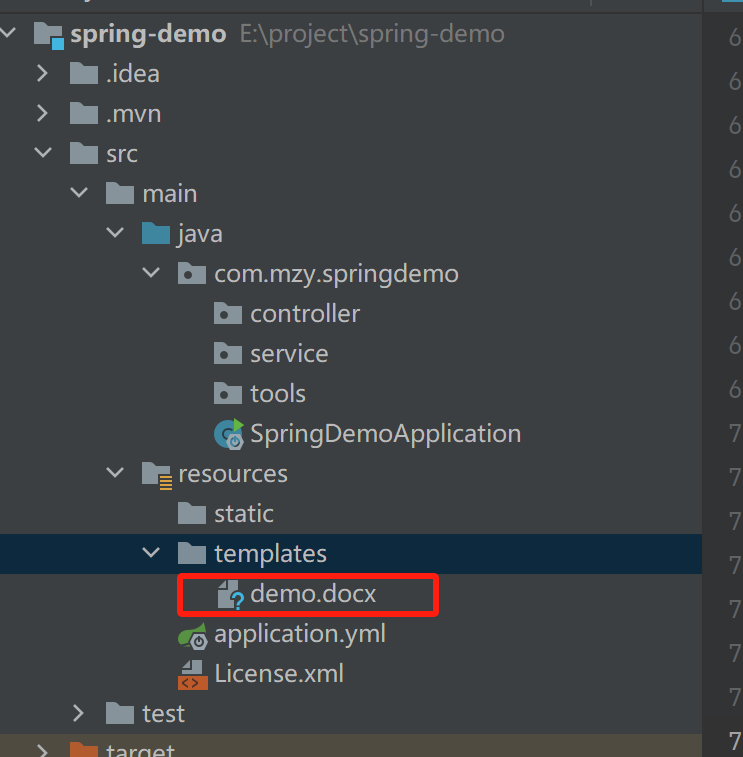The image size is (743, 757).
Task: Select the tools package
Action: point(278,394)
